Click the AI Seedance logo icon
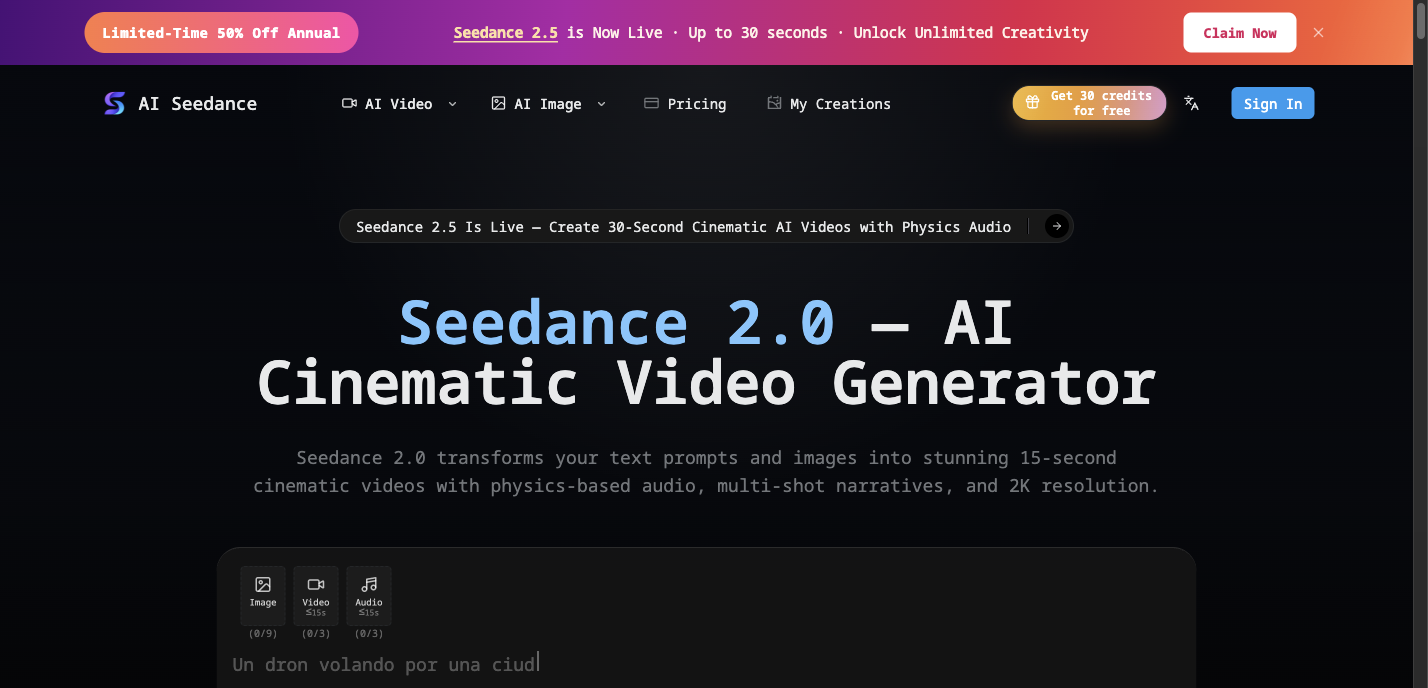The width and height of the screenshot is (1428, 688). click(115, 103)
